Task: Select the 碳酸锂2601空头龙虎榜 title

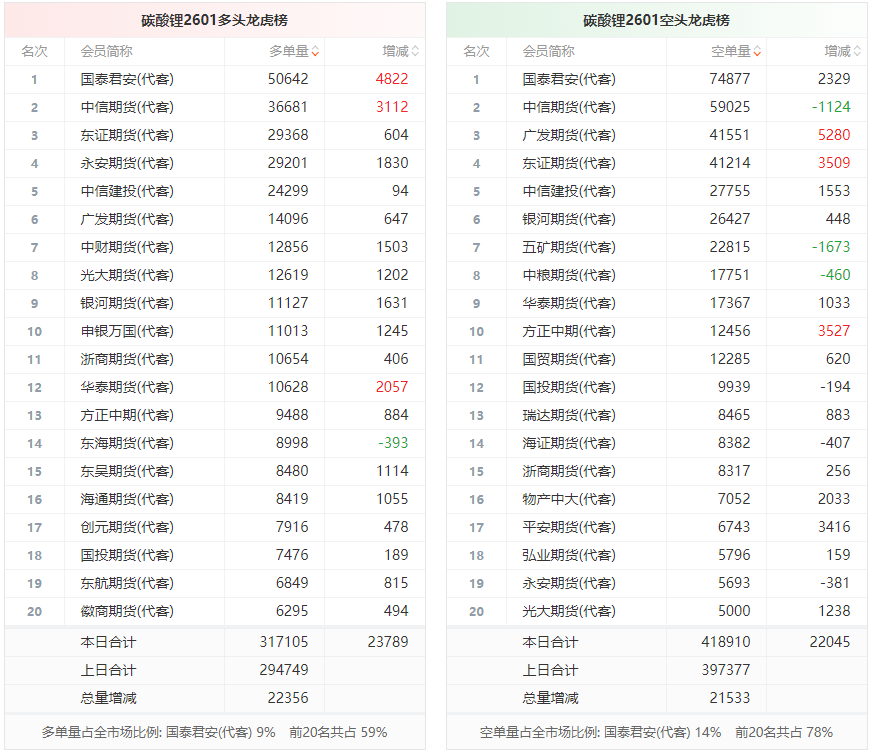Action: (656, 21)
